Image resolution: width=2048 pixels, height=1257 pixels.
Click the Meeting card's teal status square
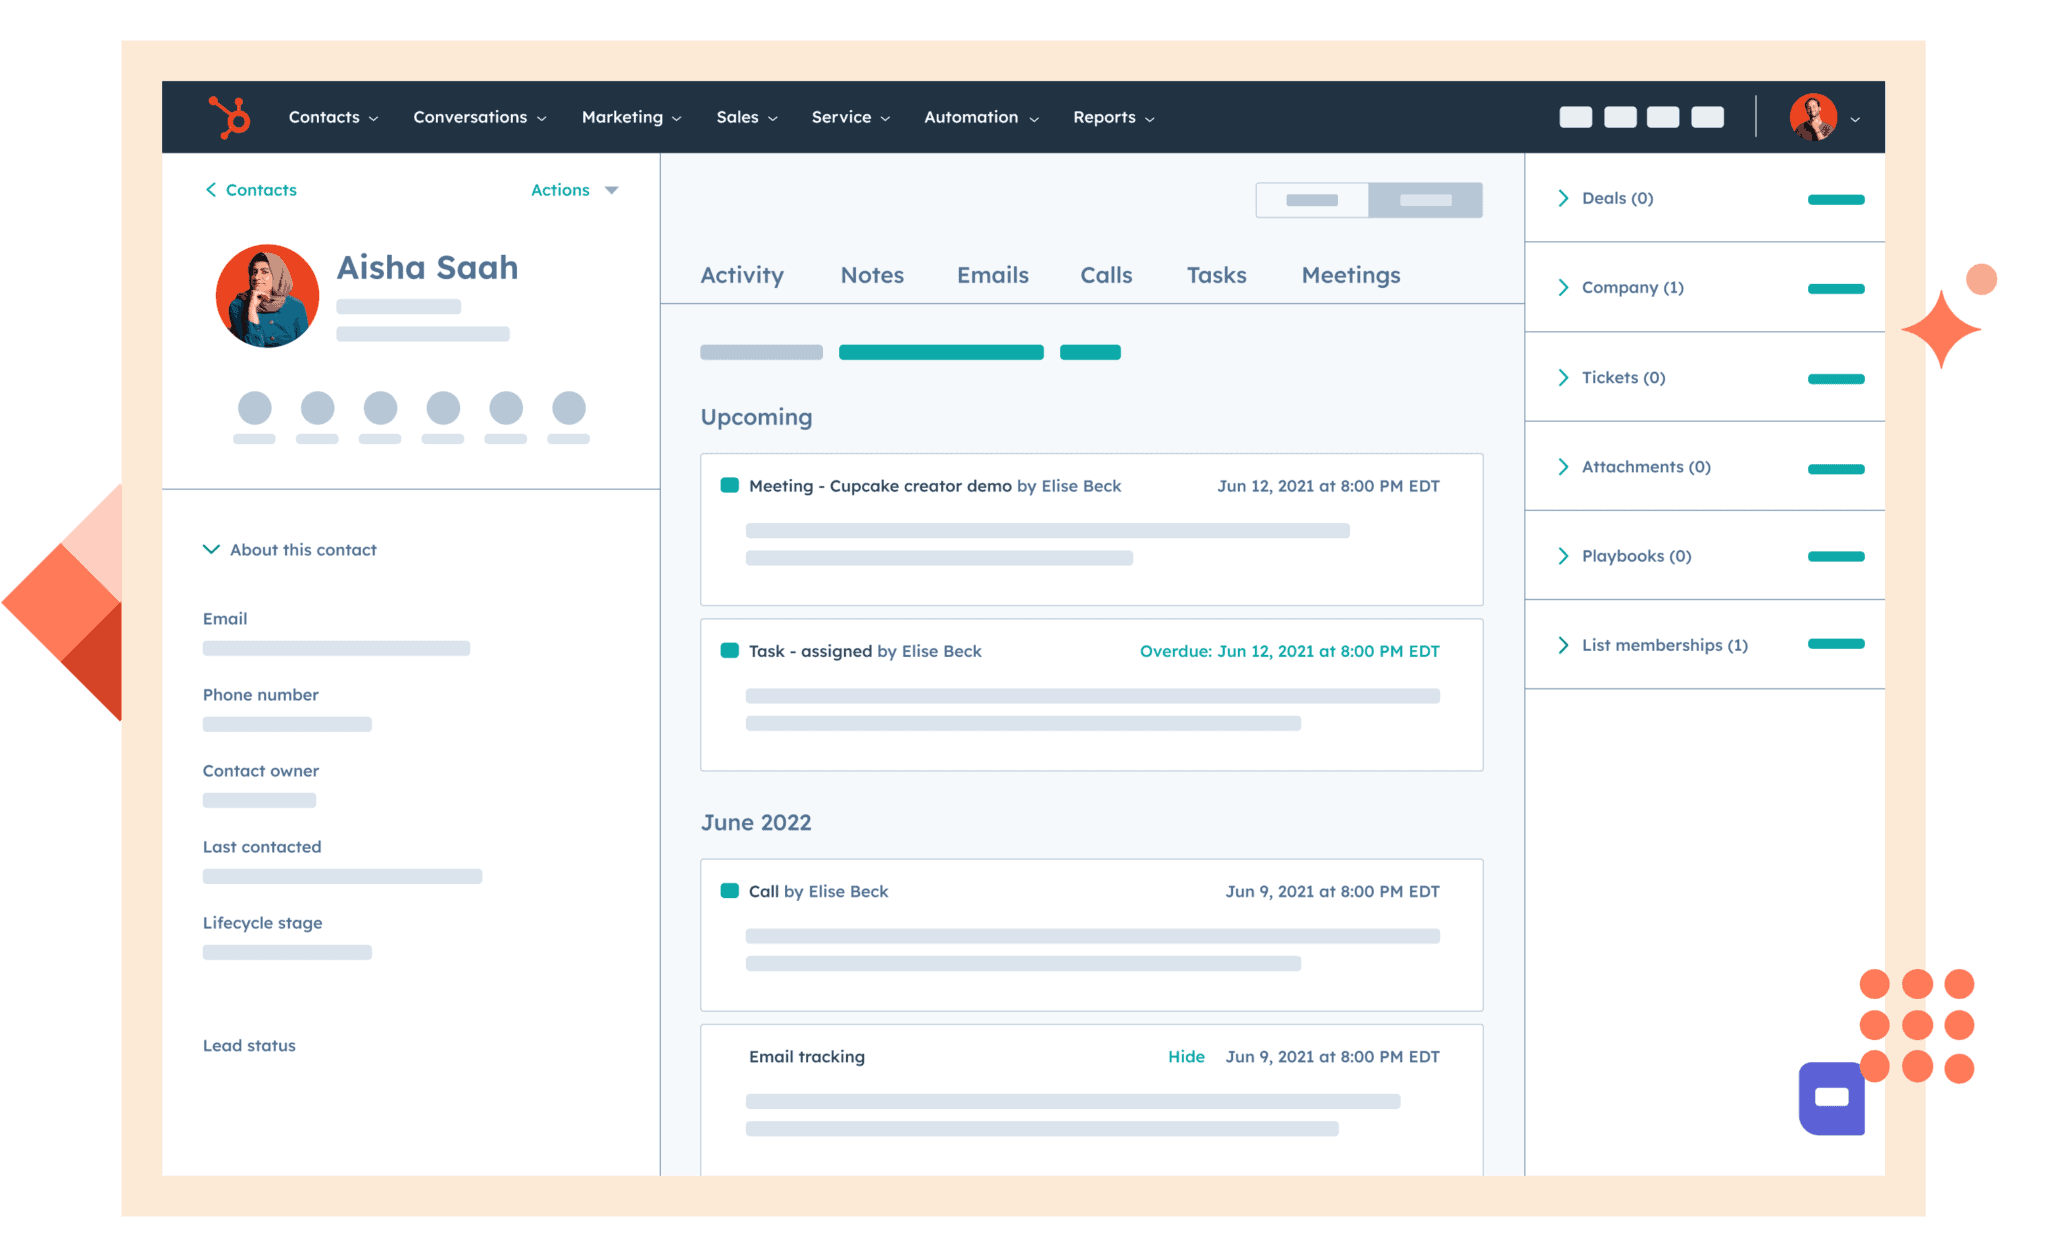tap(729, 485)
